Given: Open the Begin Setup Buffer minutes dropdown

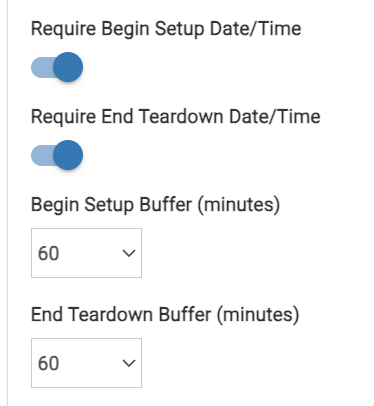Looking at the screenshot, I should [x=86, y=253].
